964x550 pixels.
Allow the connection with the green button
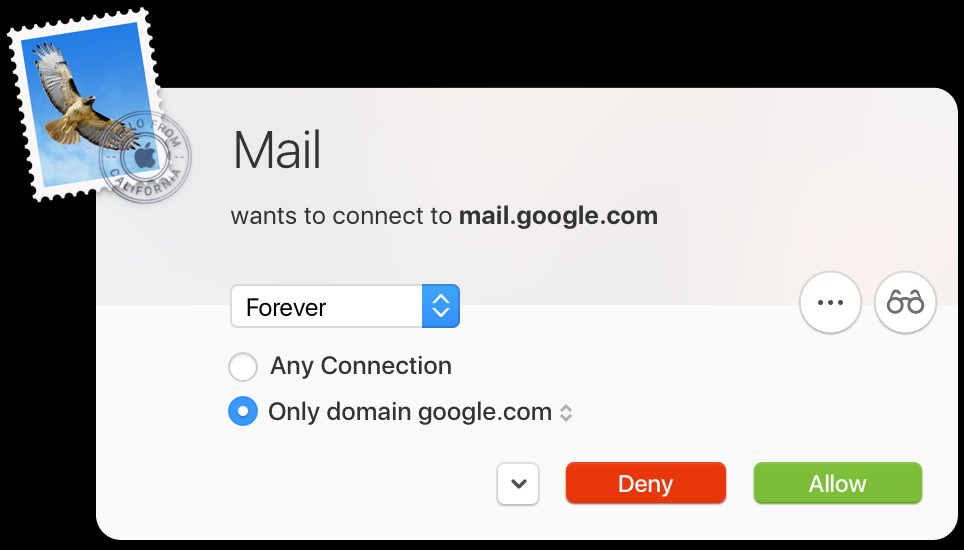coord(837,483)
